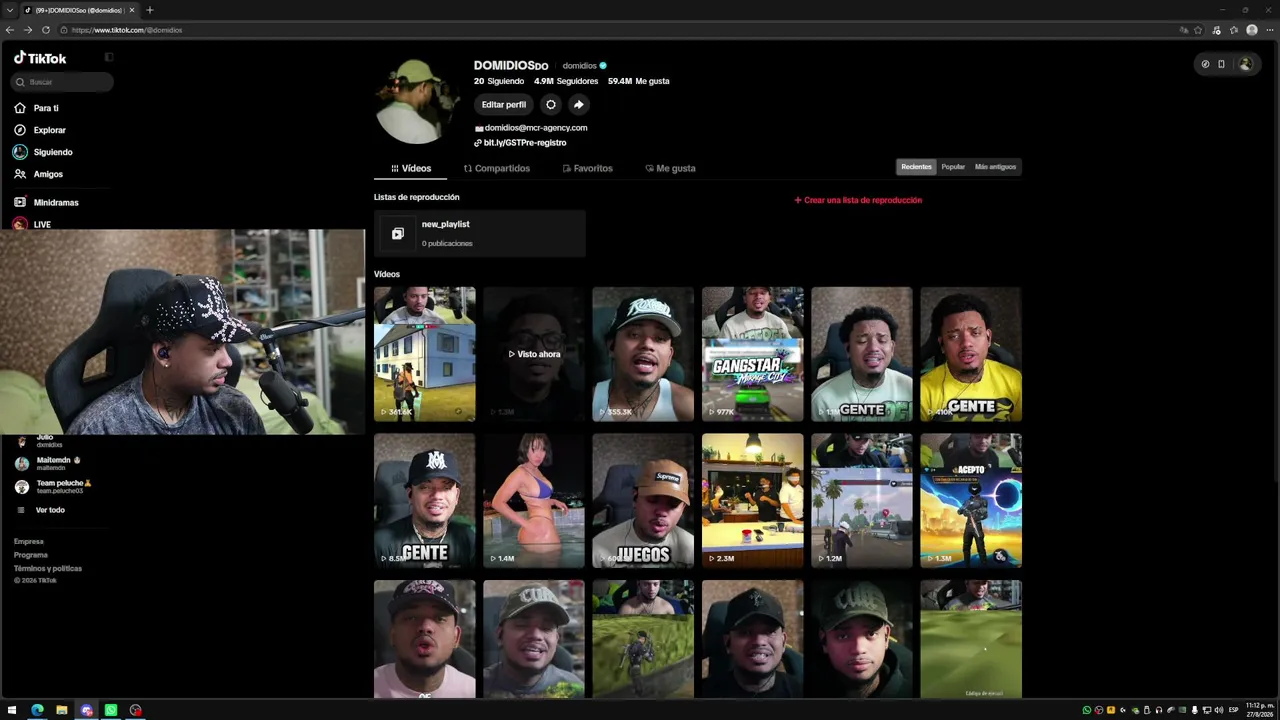Click the 4.9M Seguidores count
The height and width of the screenshot is (720, 1280).
coord(566,81)
